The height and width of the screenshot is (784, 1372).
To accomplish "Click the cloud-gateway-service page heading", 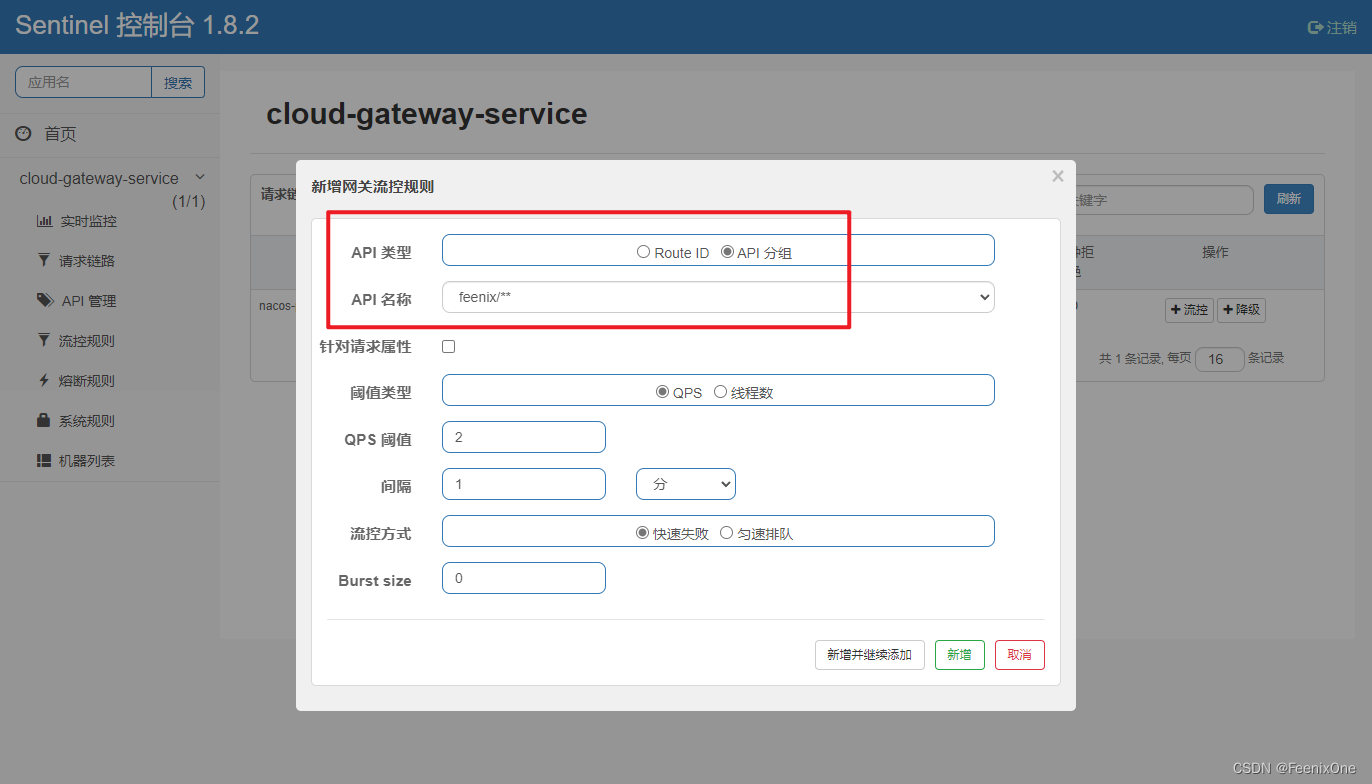I will (427, 114).
